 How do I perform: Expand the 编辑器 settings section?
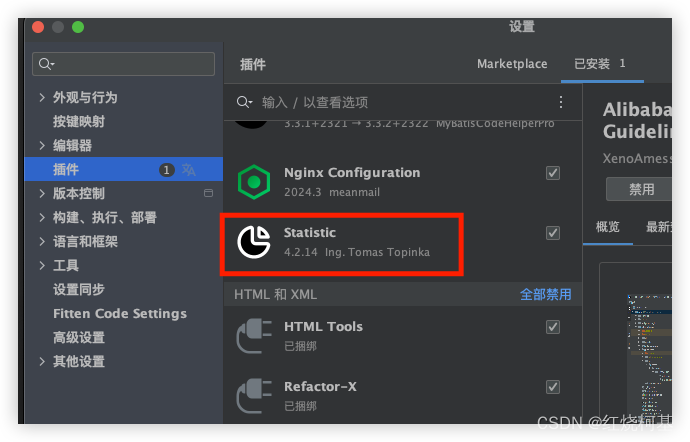click(42, 145)
